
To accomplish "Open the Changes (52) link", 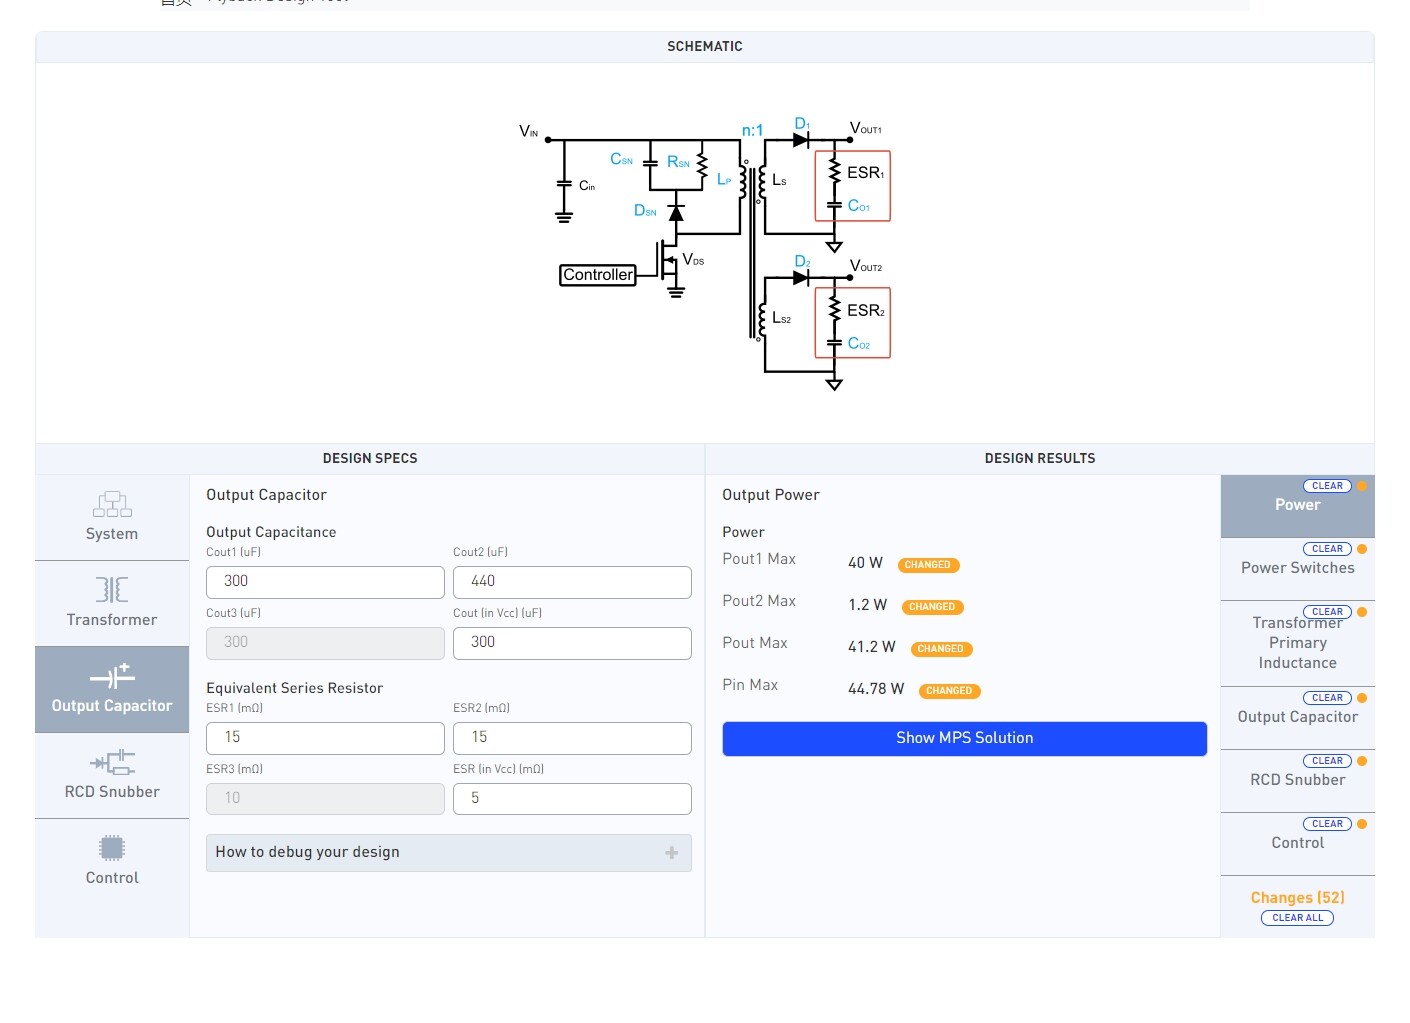I will pos(1297,897).
